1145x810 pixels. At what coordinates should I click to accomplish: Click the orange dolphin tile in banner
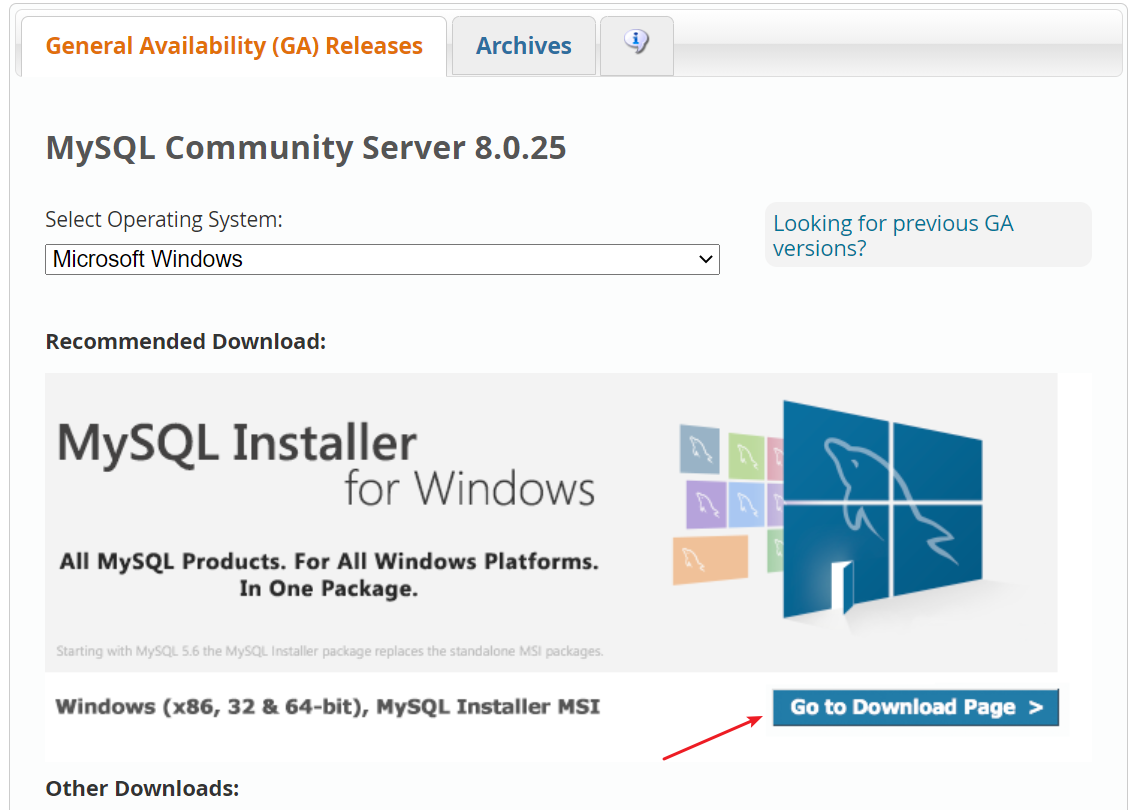pyautogui.click(x=711, y=558)
